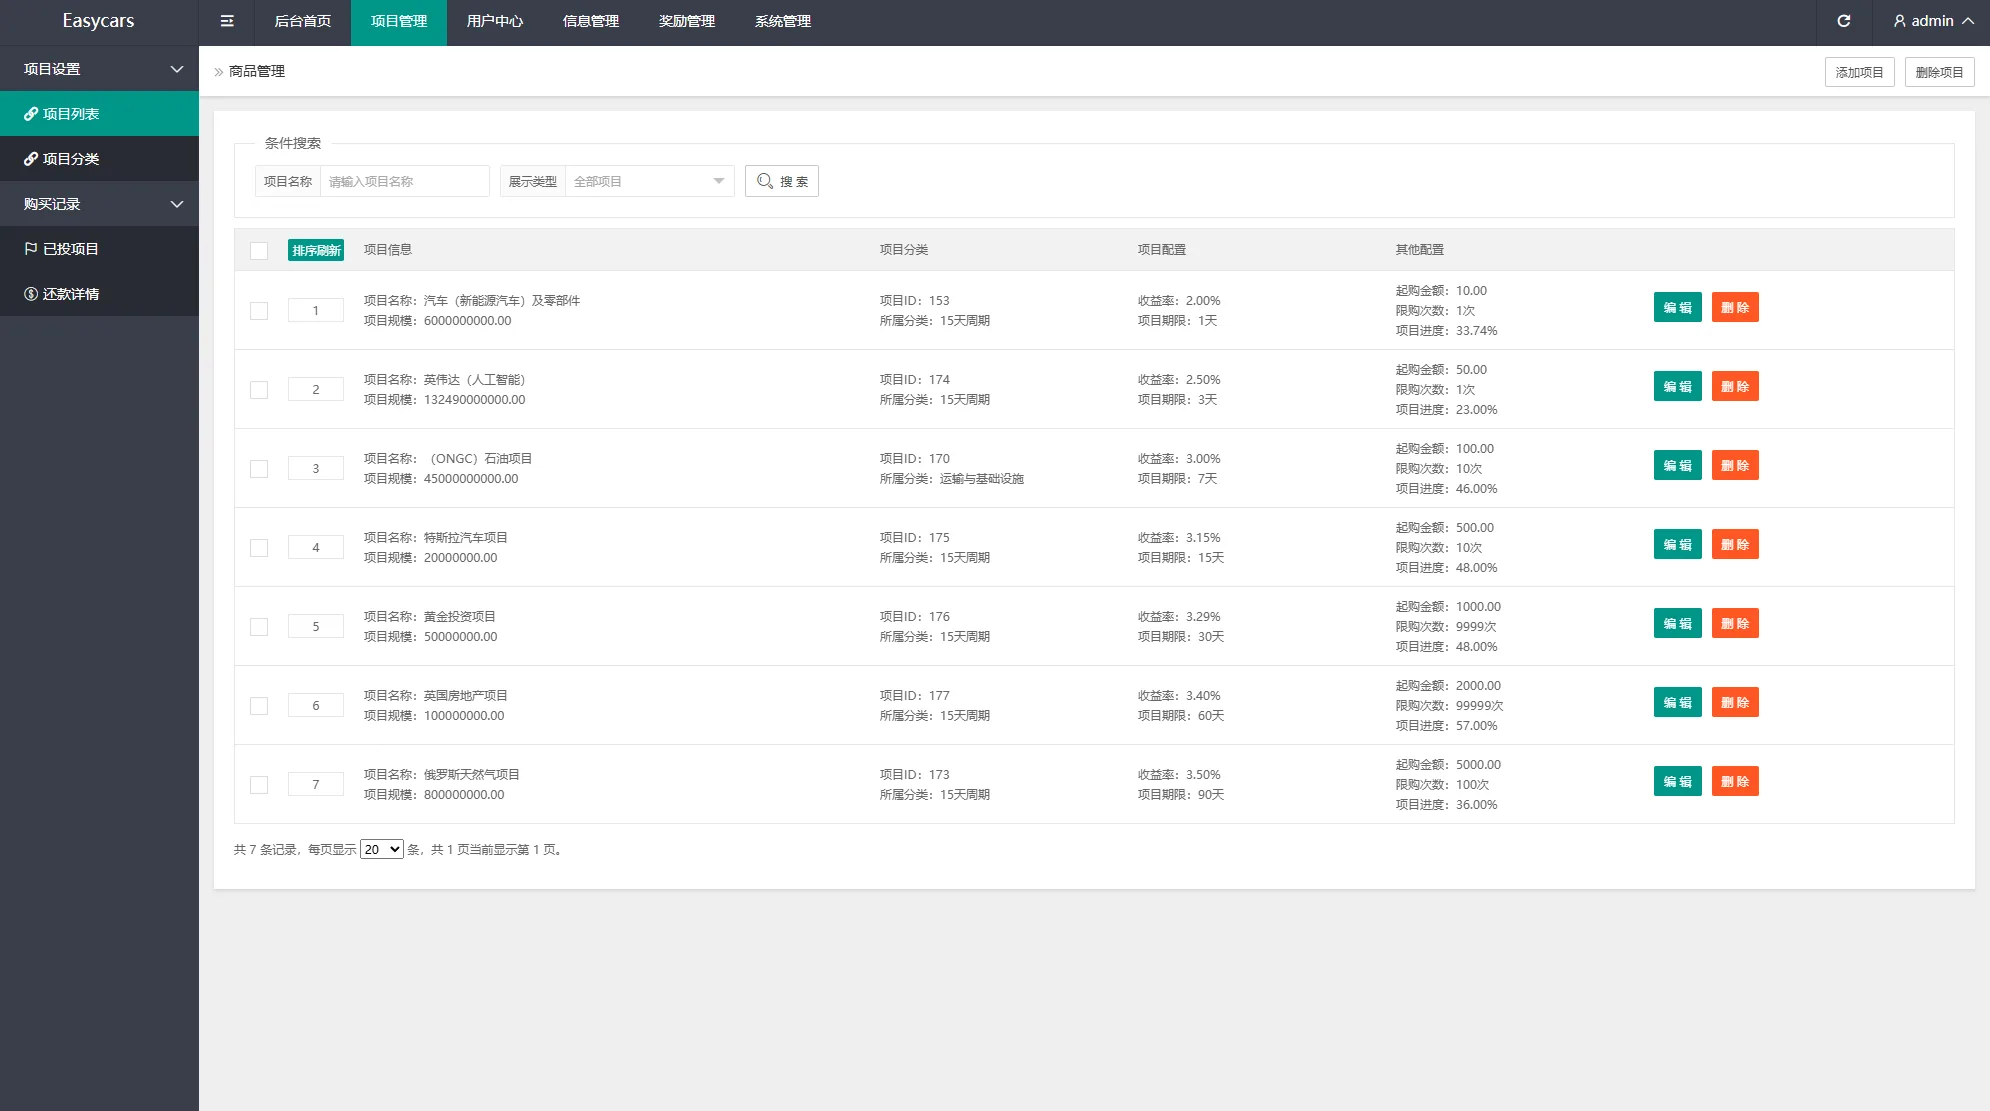The image size is (1990, 1111).
Task: Open 项目分类 link icon in sidebar
Action: click(x=31, y=159)
